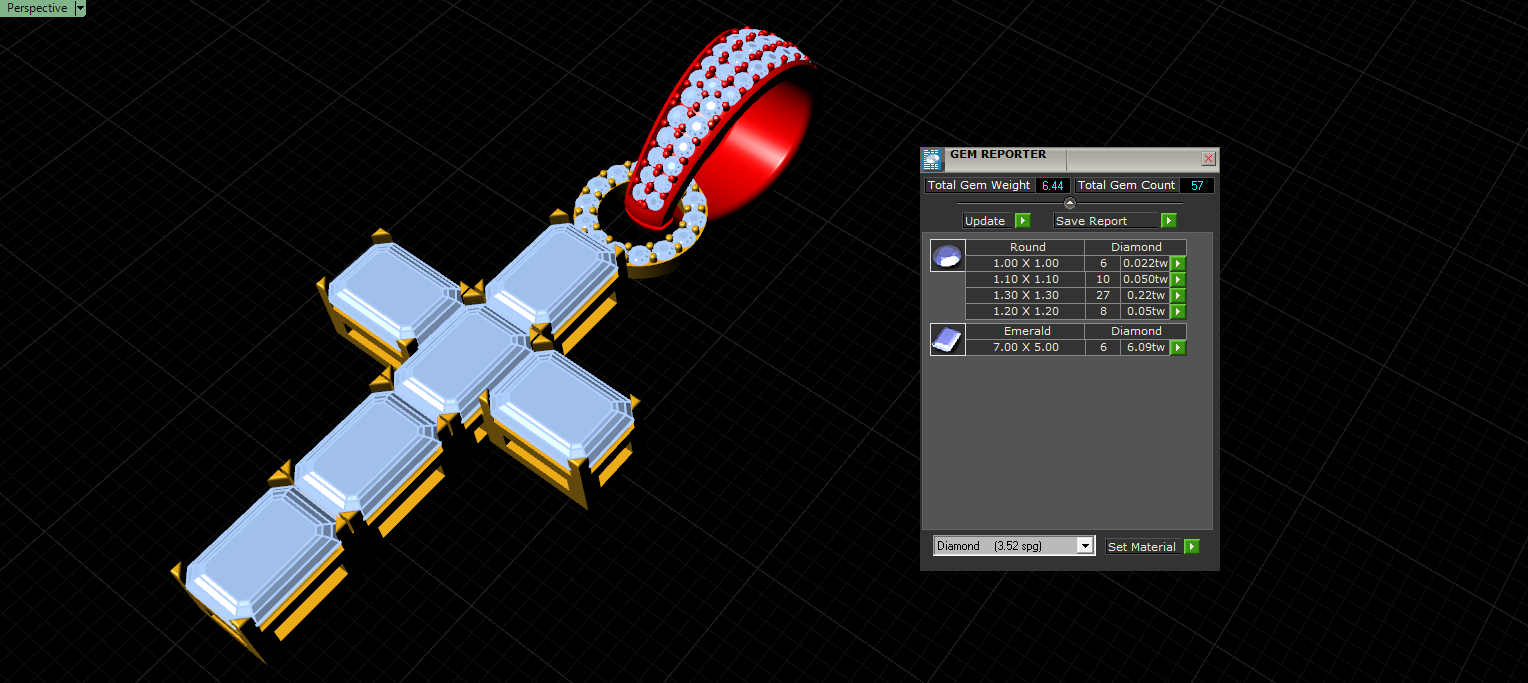This screenshot has width=1528, height=683.
Task: Click the Set Material button
Action: 1144,547
